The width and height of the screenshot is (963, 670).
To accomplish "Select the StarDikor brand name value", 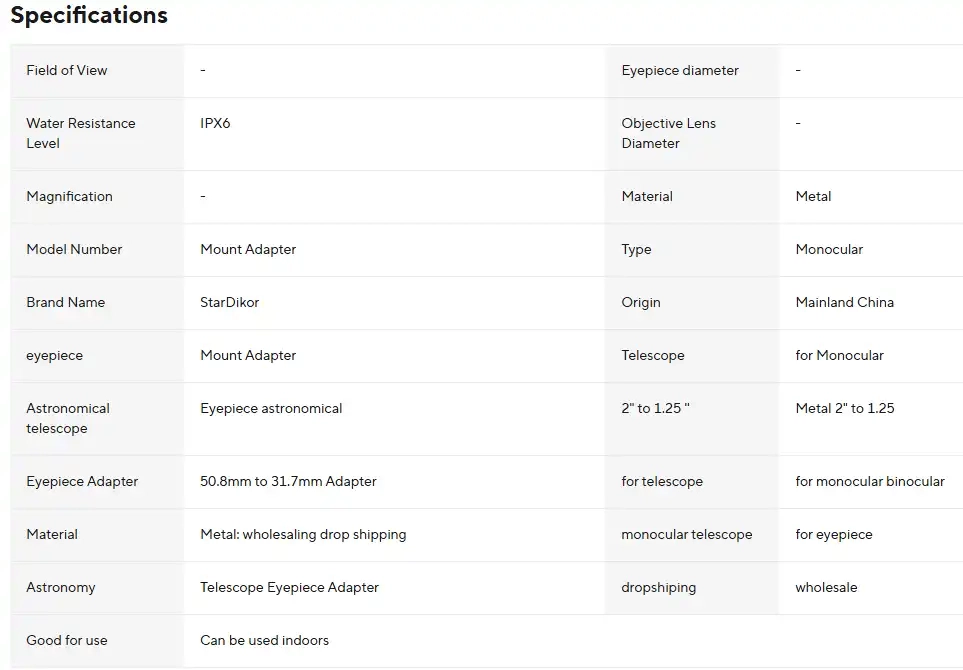I will click(x=229, y=302).
